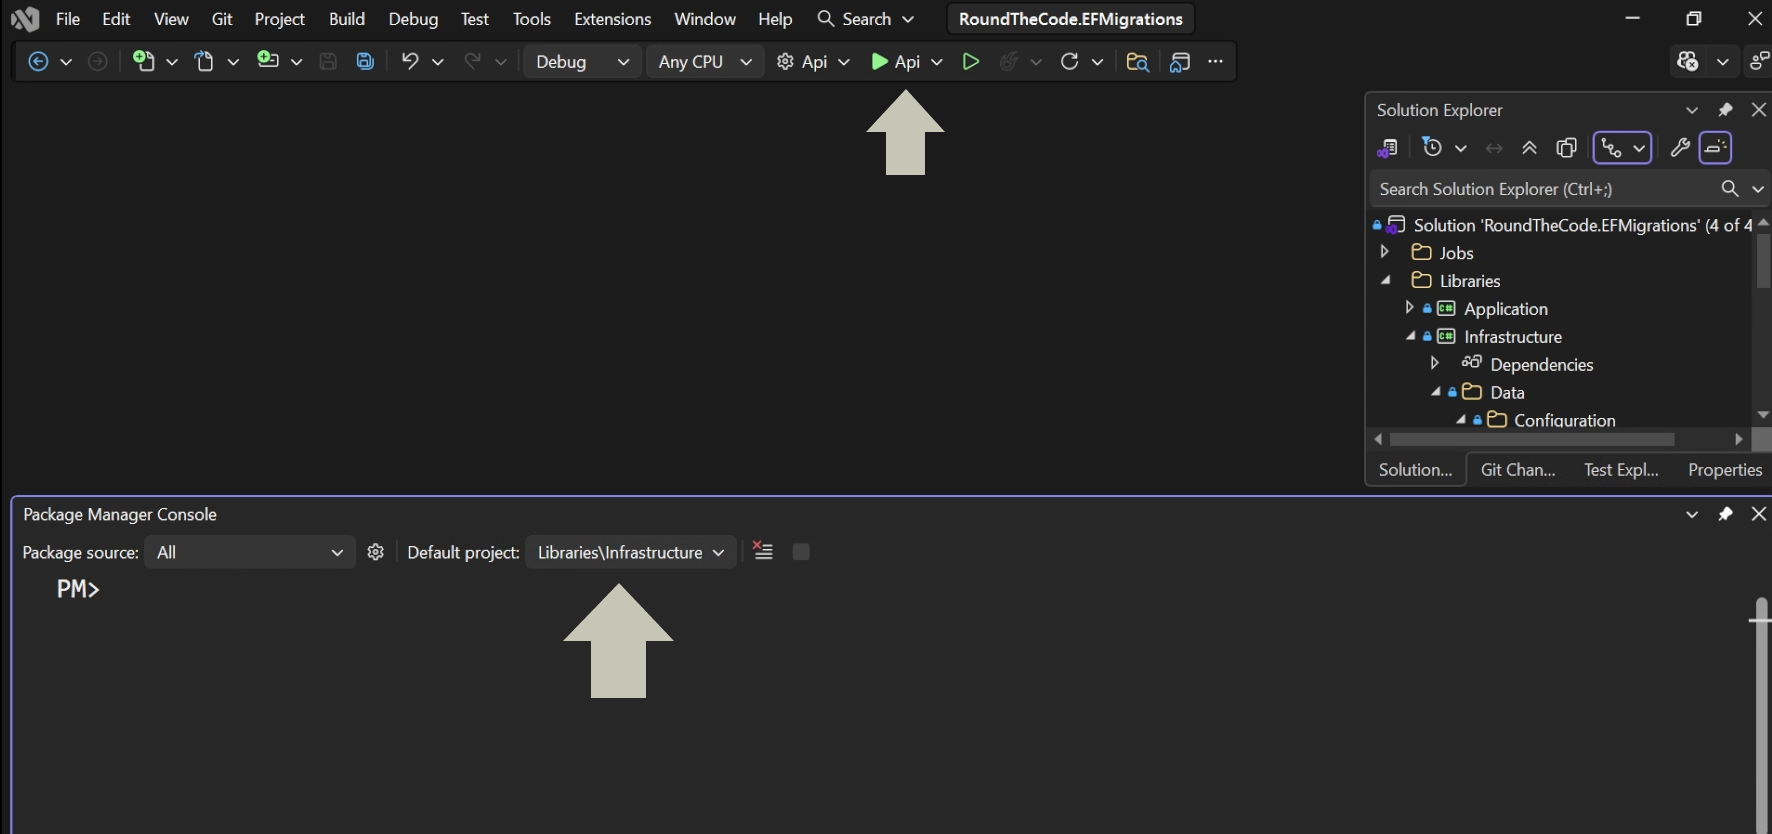
Task: Open the File menu
Action: point(68,19)
